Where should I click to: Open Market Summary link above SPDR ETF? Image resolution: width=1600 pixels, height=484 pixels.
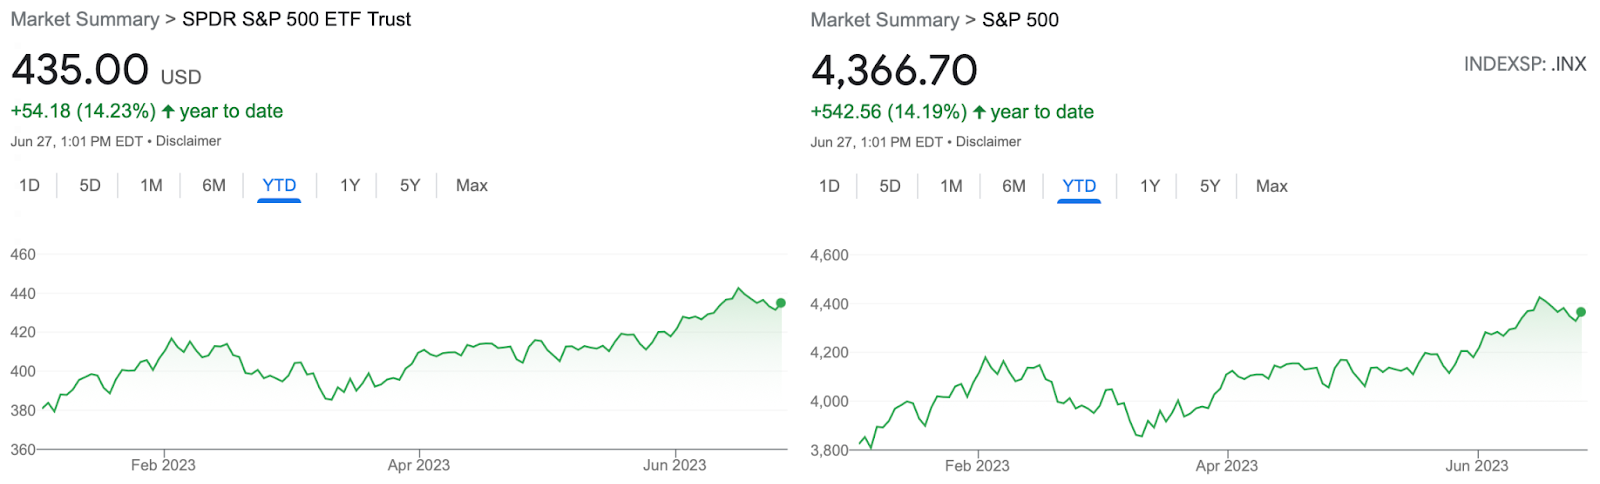(x=85, y=19)
